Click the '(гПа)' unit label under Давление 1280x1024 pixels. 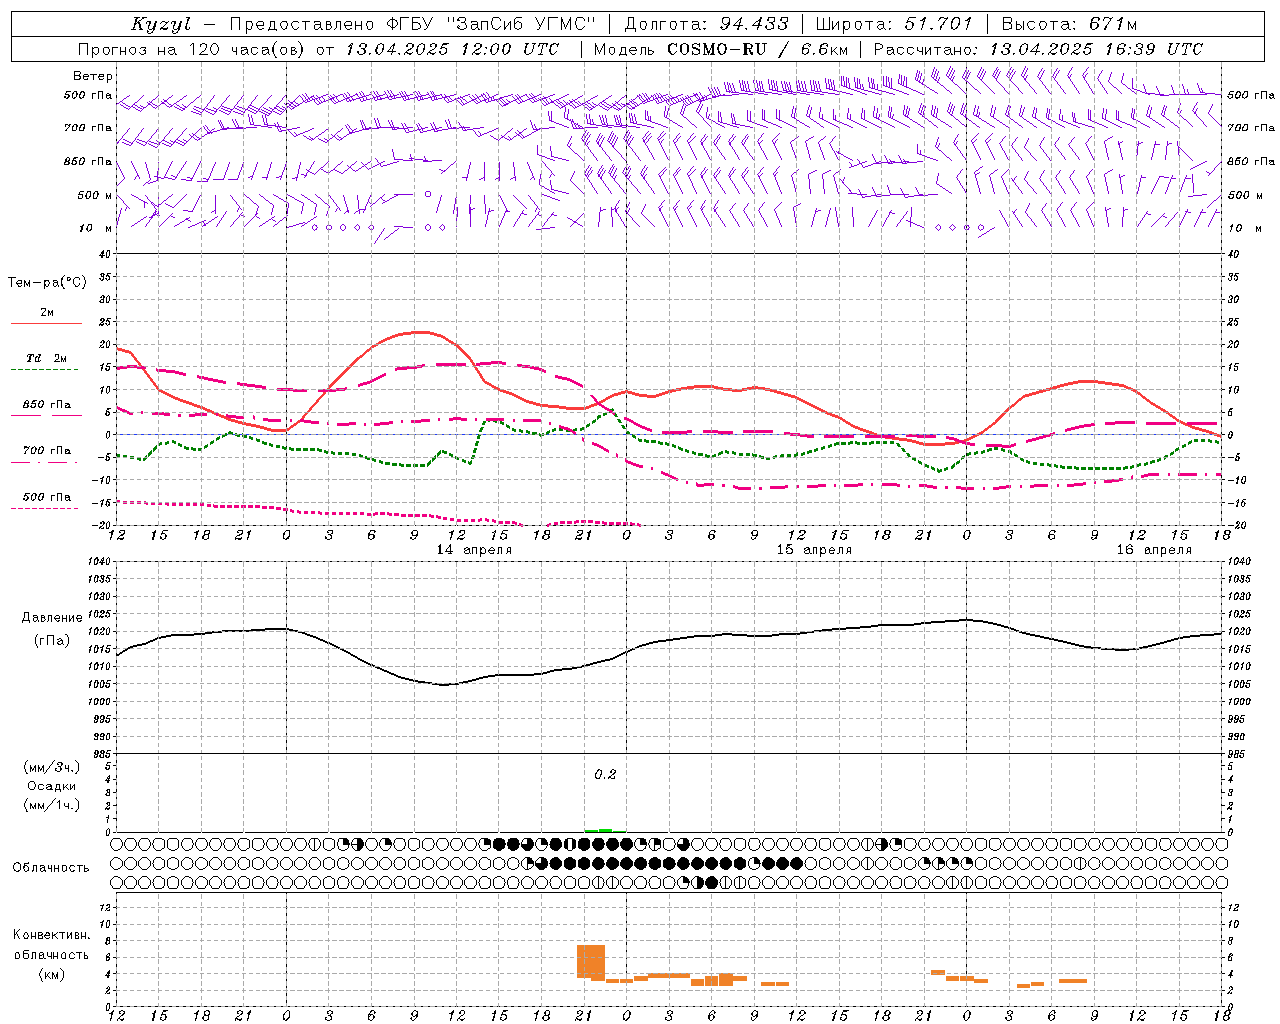point(52,641)
